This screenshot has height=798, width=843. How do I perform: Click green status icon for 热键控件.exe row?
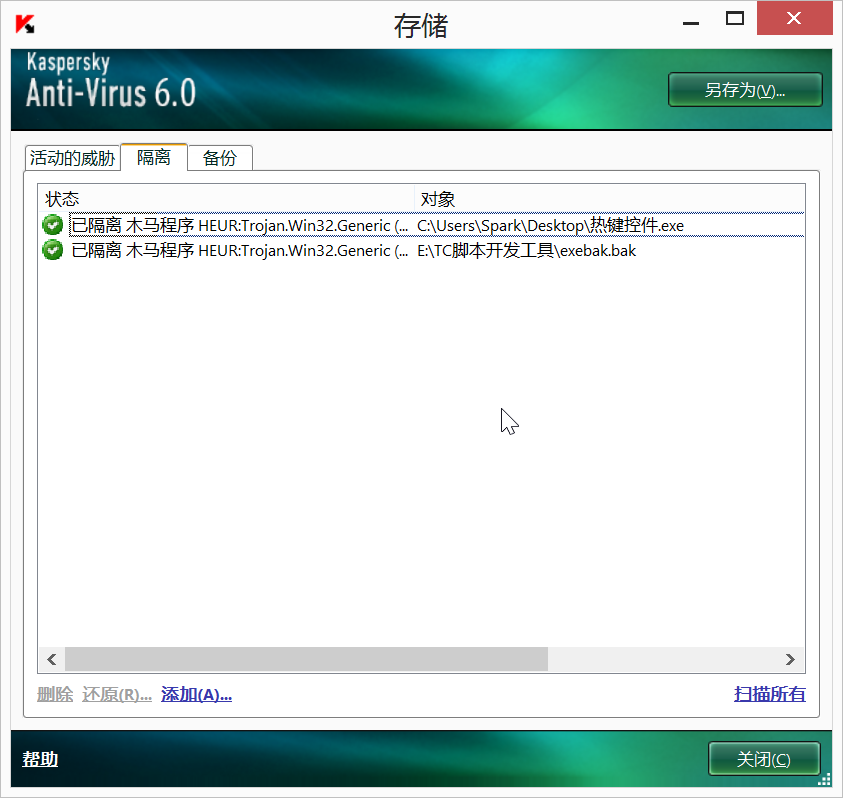(x=53, y=225)
